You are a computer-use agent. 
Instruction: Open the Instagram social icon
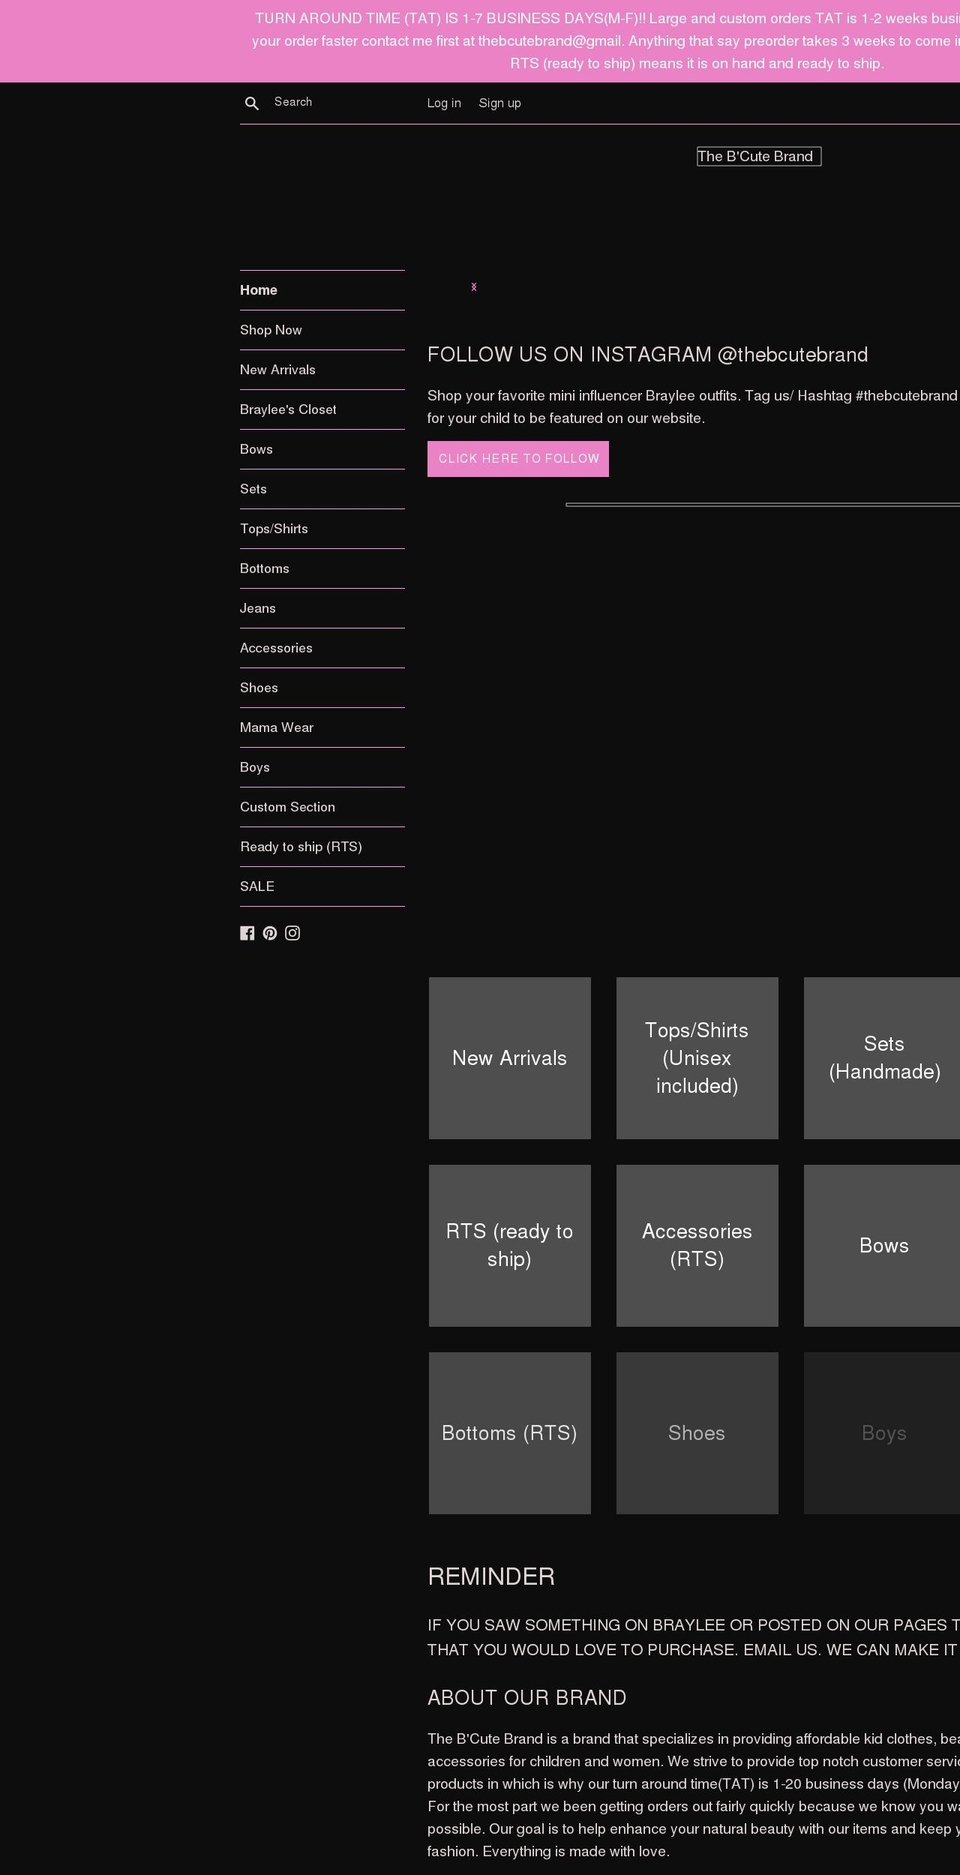(x=292, y=933)
